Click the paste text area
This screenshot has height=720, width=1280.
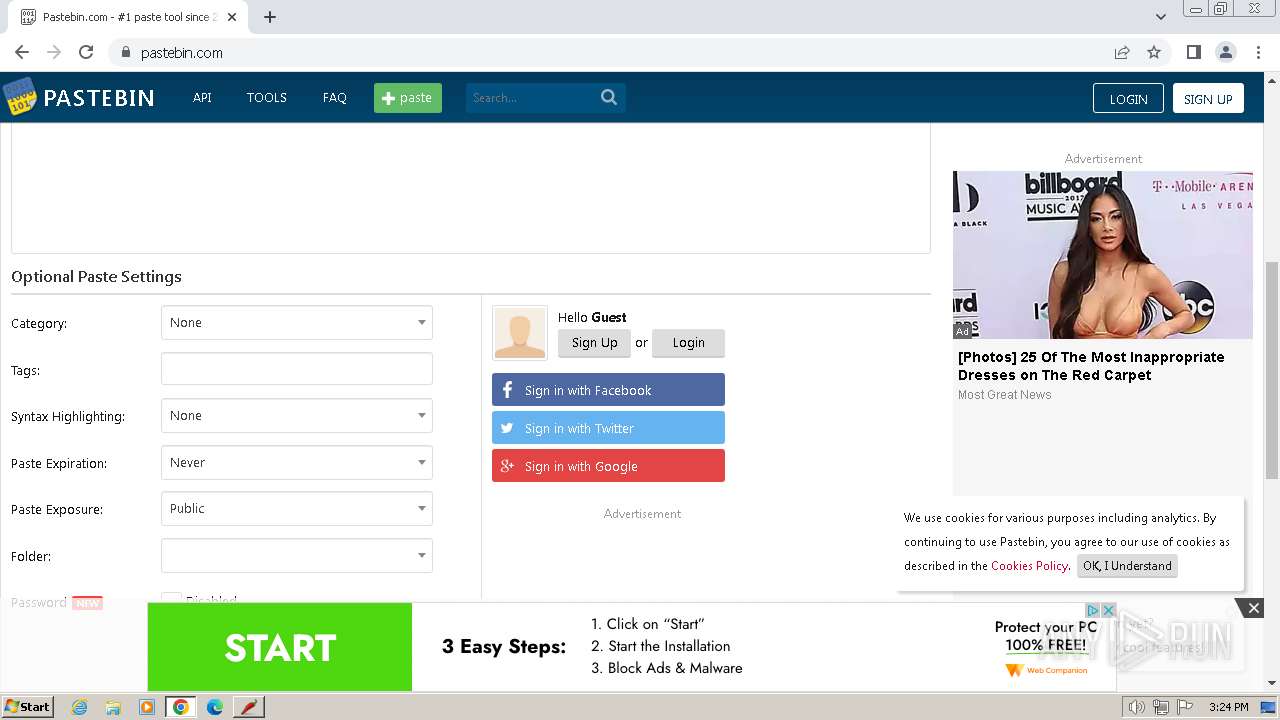(471, 188)
